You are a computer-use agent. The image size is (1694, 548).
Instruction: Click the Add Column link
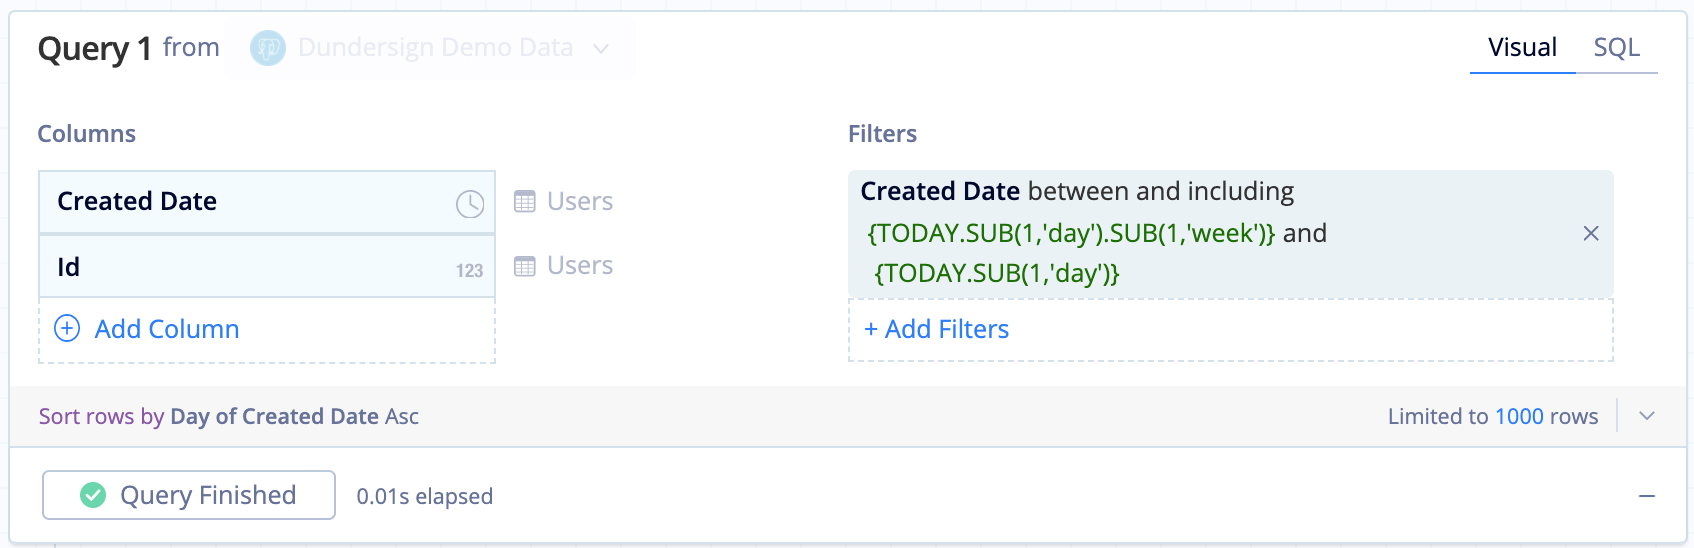[x=167, y=329]
